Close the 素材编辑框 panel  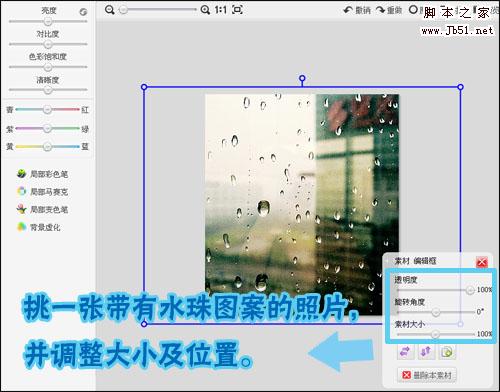click(x=482, y=262)
